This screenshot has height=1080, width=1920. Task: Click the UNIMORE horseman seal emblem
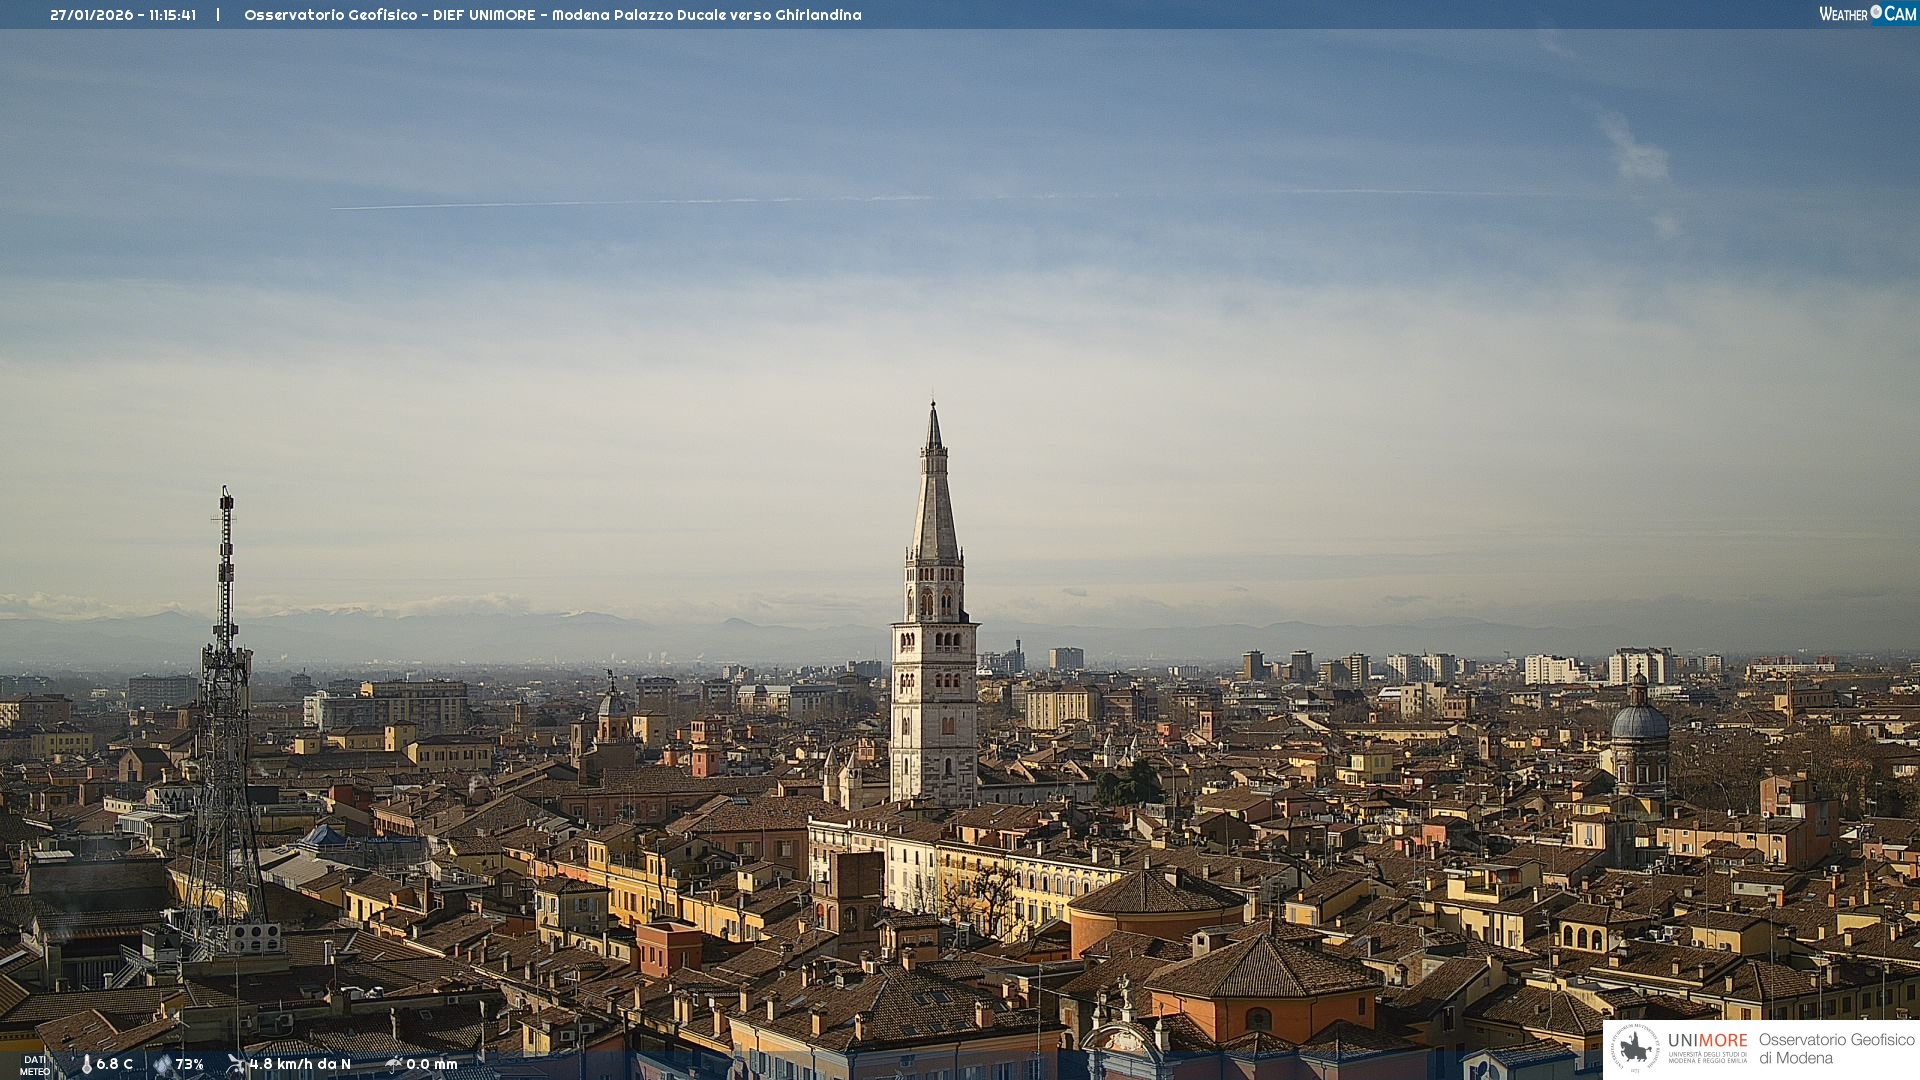(x=1635, y=1048)
